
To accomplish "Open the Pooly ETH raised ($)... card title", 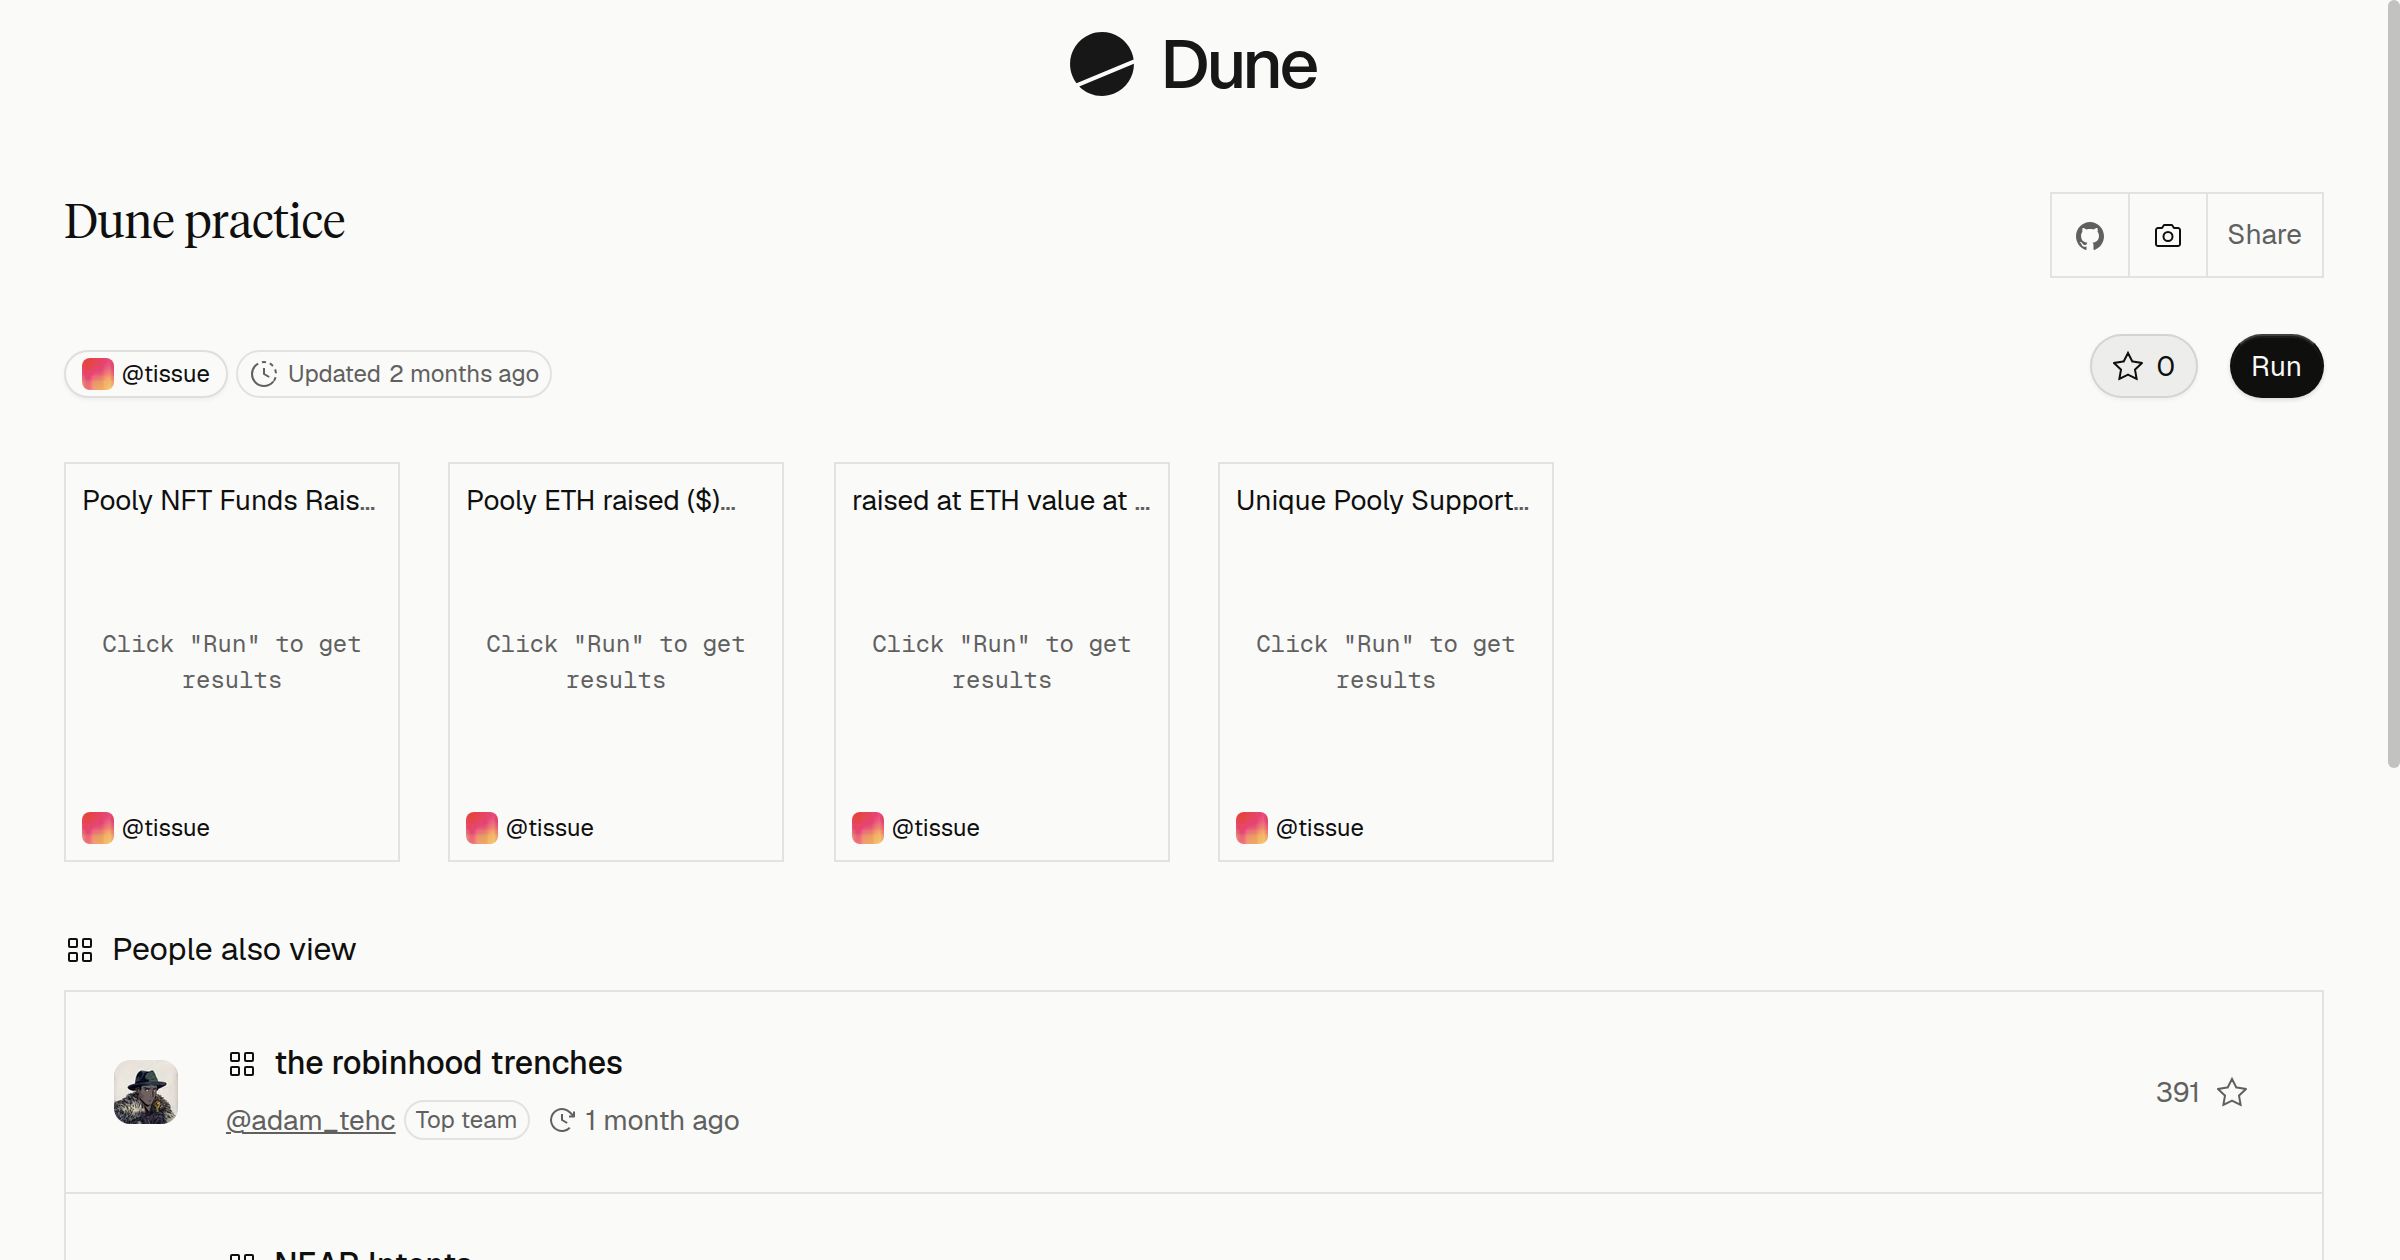I will [601, 500].
